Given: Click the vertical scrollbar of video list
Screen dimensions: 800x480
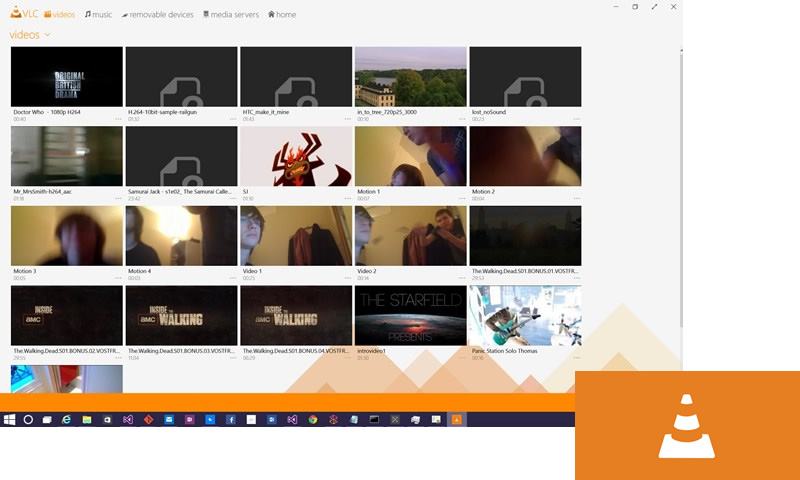Looking at the screenshot, I should click(681, 189).
